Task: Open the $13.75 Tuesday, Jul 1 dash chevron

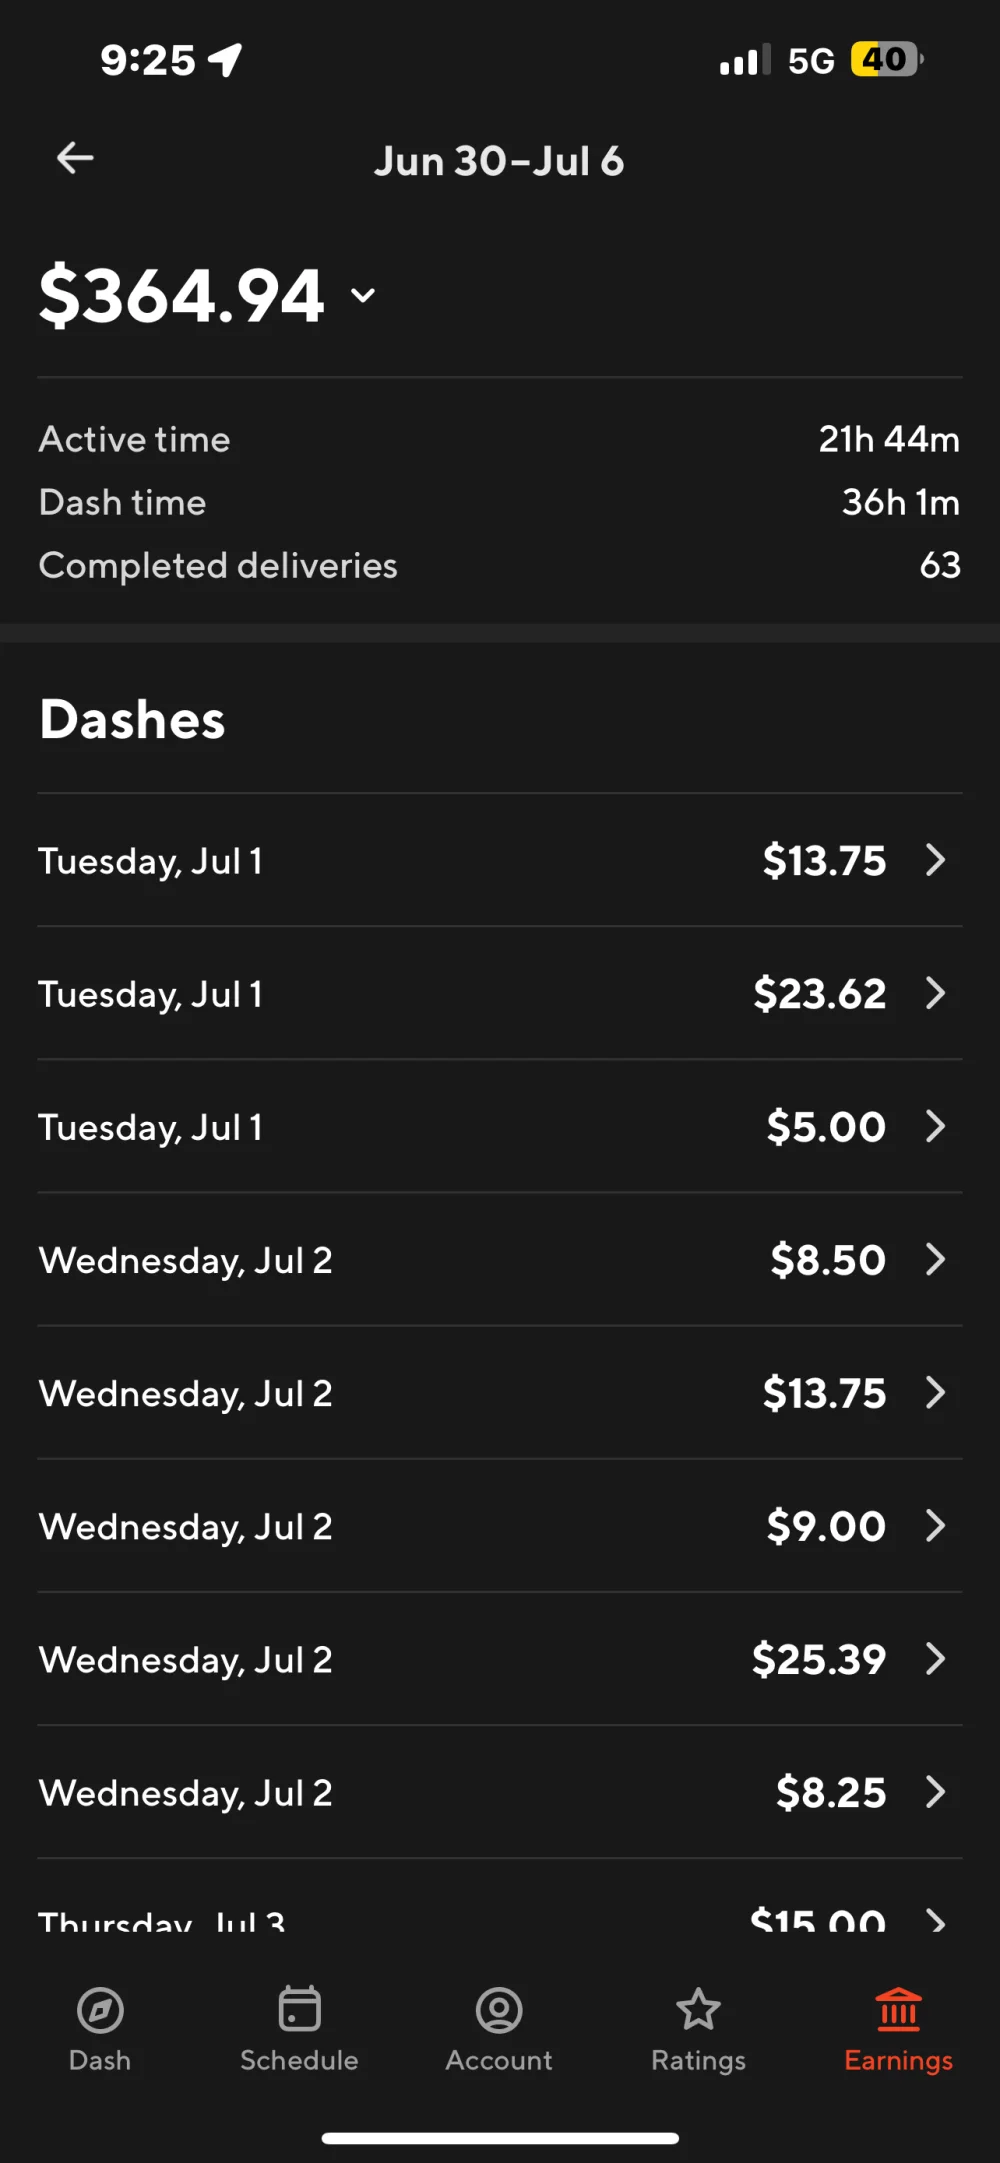Action: [x=935, y=860]
